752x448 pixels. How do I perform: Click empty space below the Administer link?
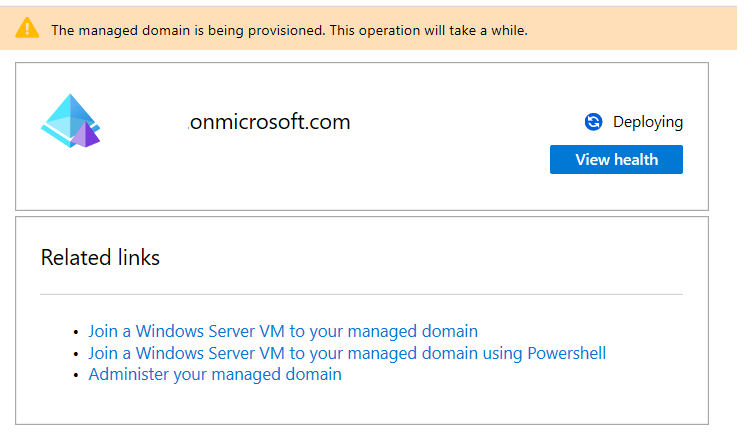pos(360,405)
